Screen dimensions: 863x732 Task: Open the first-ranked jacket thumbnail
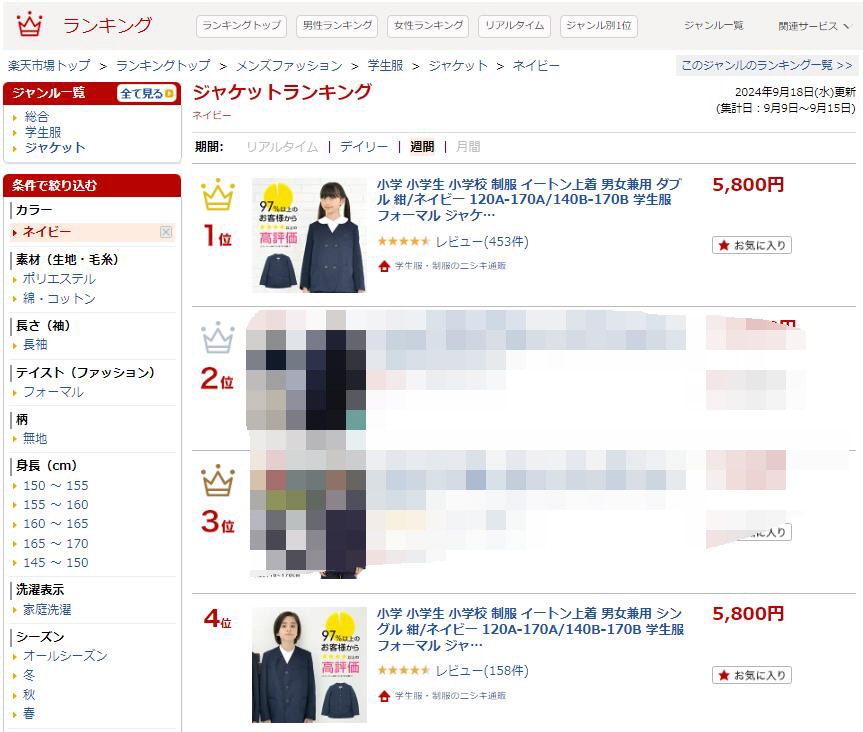click(x=309, y=235)
